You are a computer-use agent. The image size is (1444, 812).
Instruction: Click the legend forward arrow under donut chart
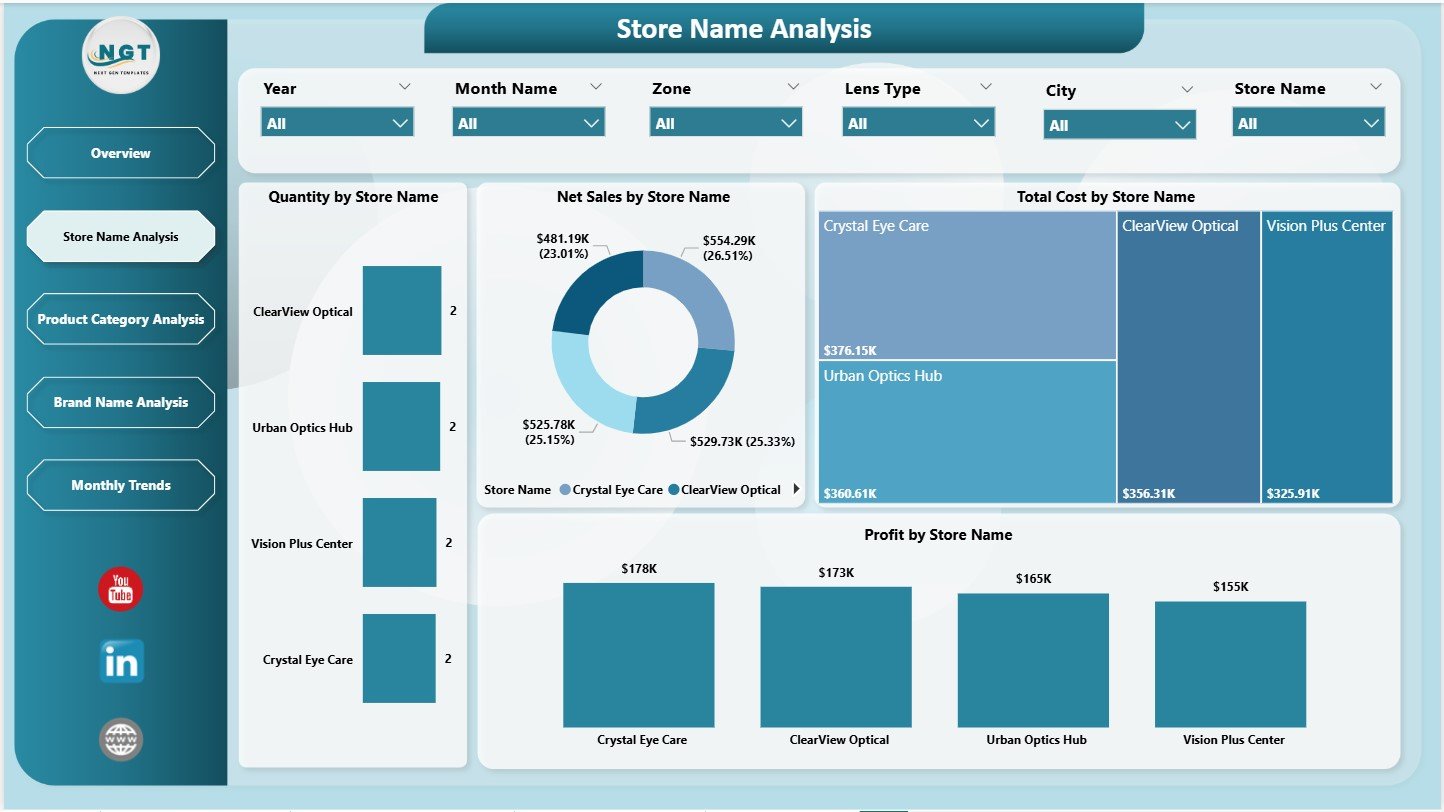795,489
